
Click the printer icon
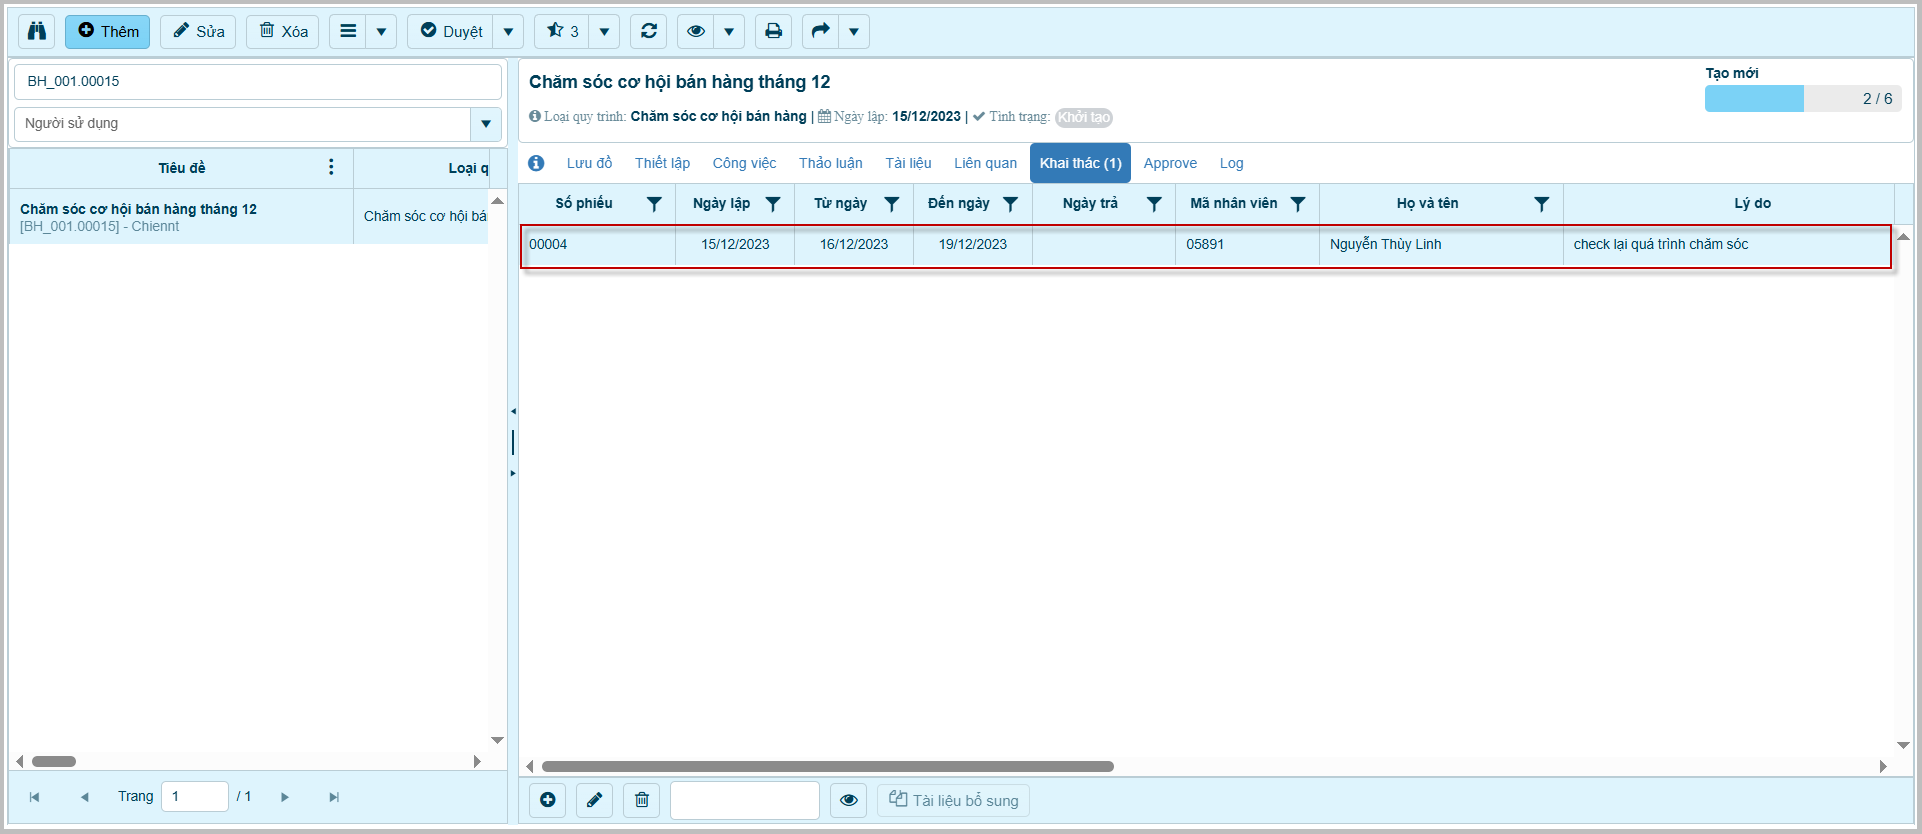click(773, 31)
